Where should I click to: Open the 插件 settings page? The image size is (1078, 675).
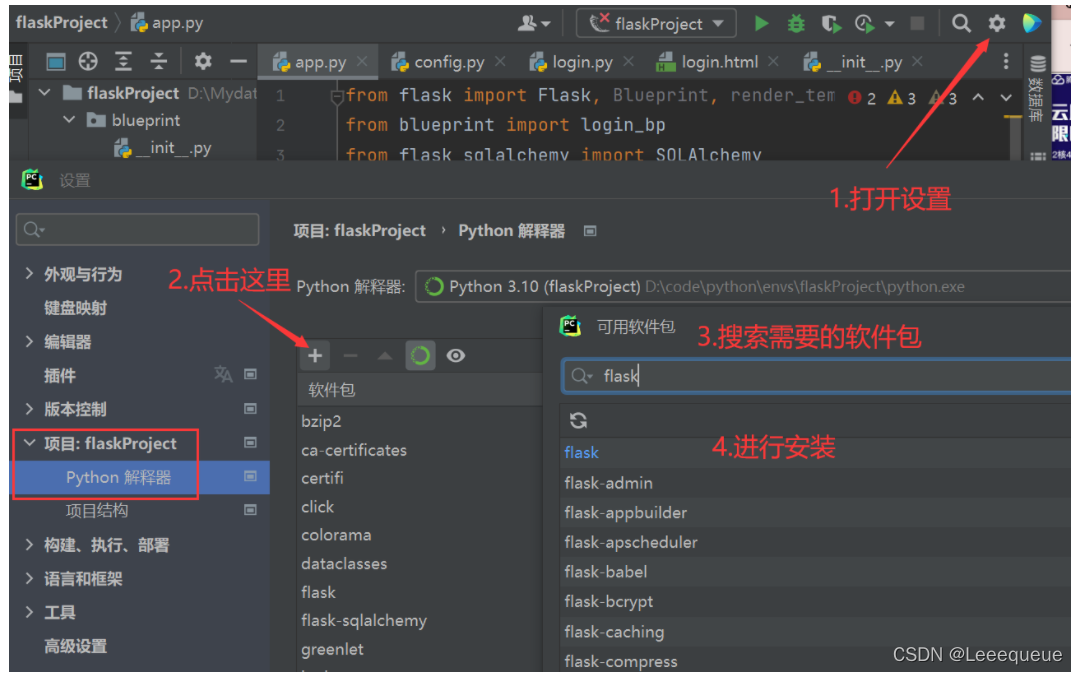60,375
